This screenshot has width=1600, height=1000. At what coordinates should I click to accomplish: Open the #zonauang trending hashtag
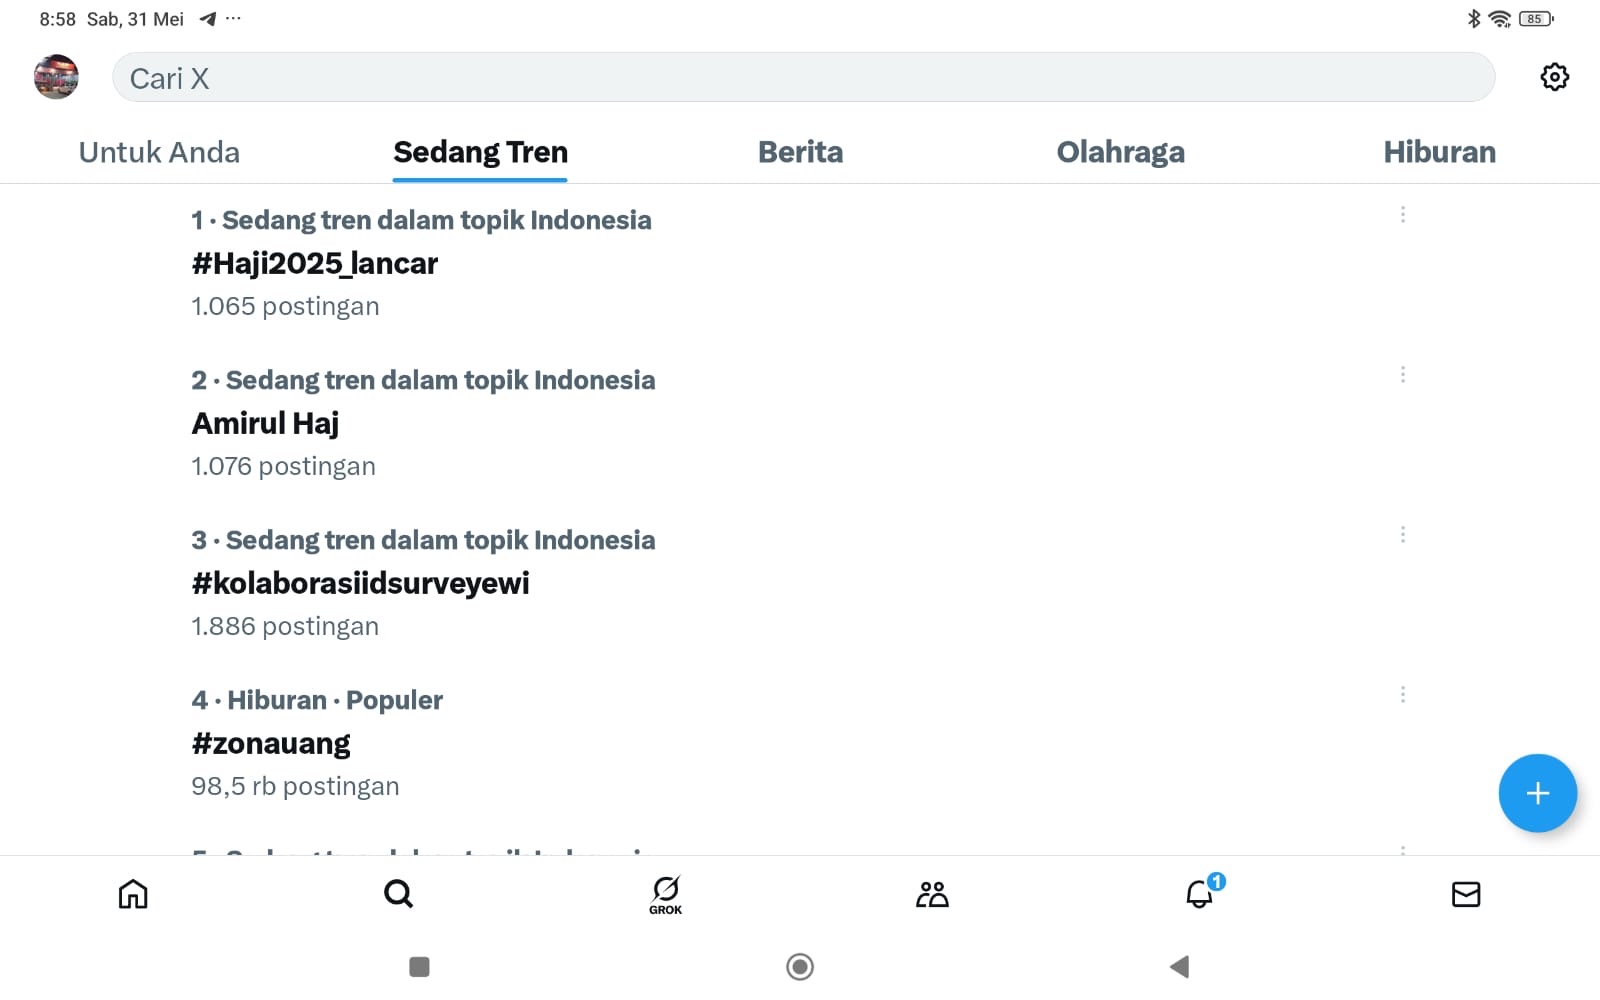pos(271,743)
